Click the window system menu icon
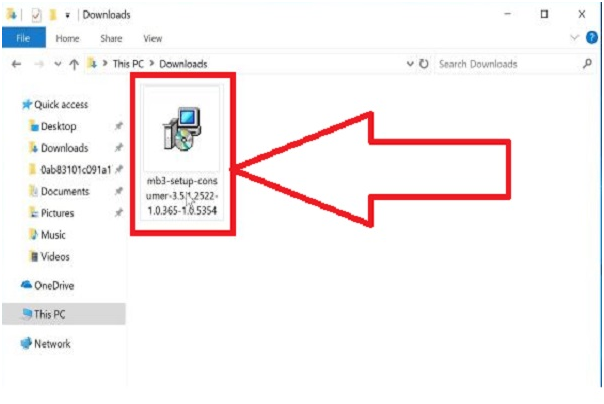Image resolution: width=604 pixels, height=404 pixels. point(11,15)
